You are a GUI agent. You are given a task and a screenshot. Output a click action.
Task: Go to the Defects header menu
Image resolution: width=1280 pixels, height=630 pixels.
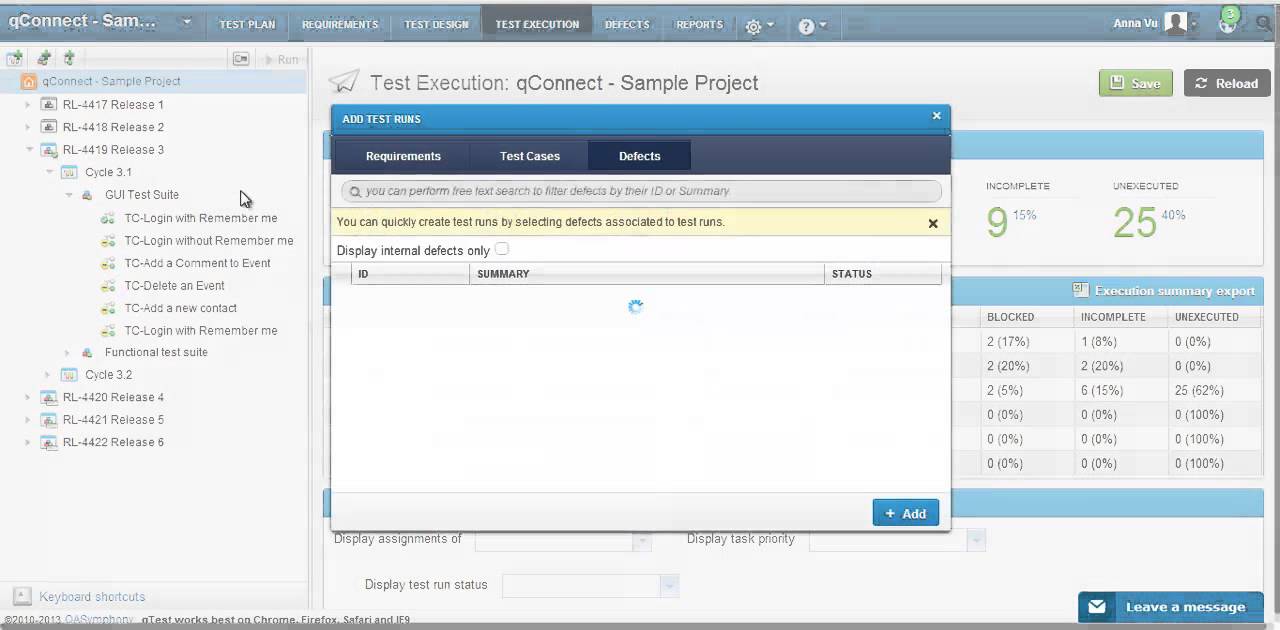[x=627, y=25]
